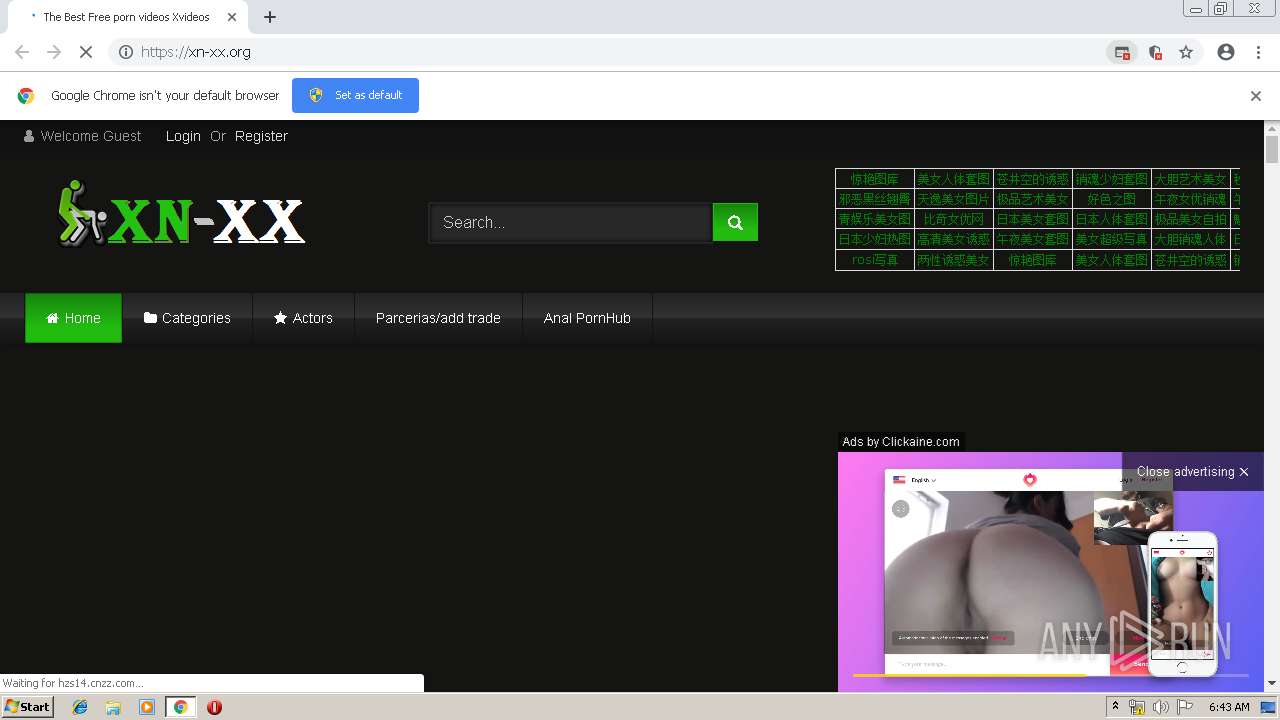Focus the Search input box
The width and height of the screenshot is (1280, 720).
point(571,222)
